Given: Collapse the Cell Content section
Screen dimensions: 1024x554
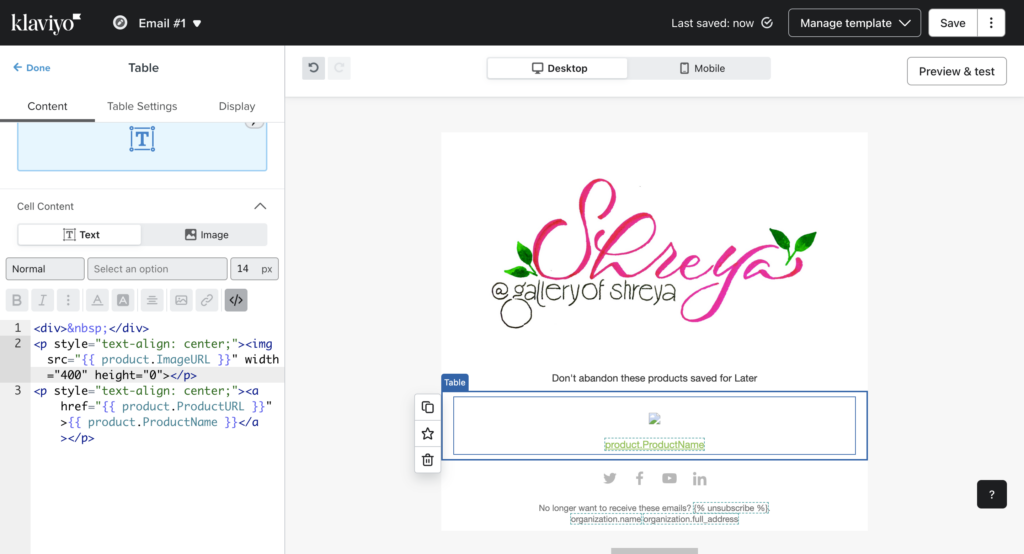Looking at the screenshot, I should [260, 206].
